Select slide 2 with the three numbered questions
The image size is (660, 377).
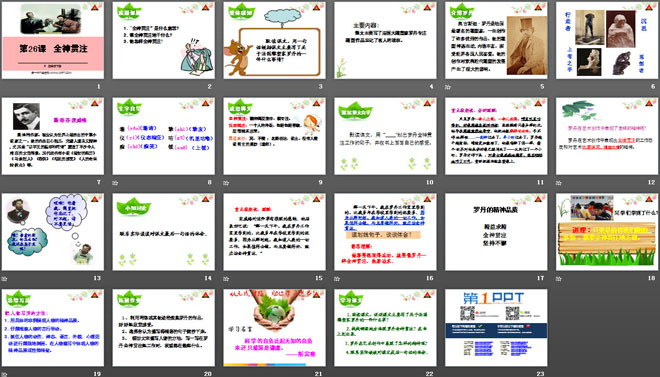(x=163, y=40)
